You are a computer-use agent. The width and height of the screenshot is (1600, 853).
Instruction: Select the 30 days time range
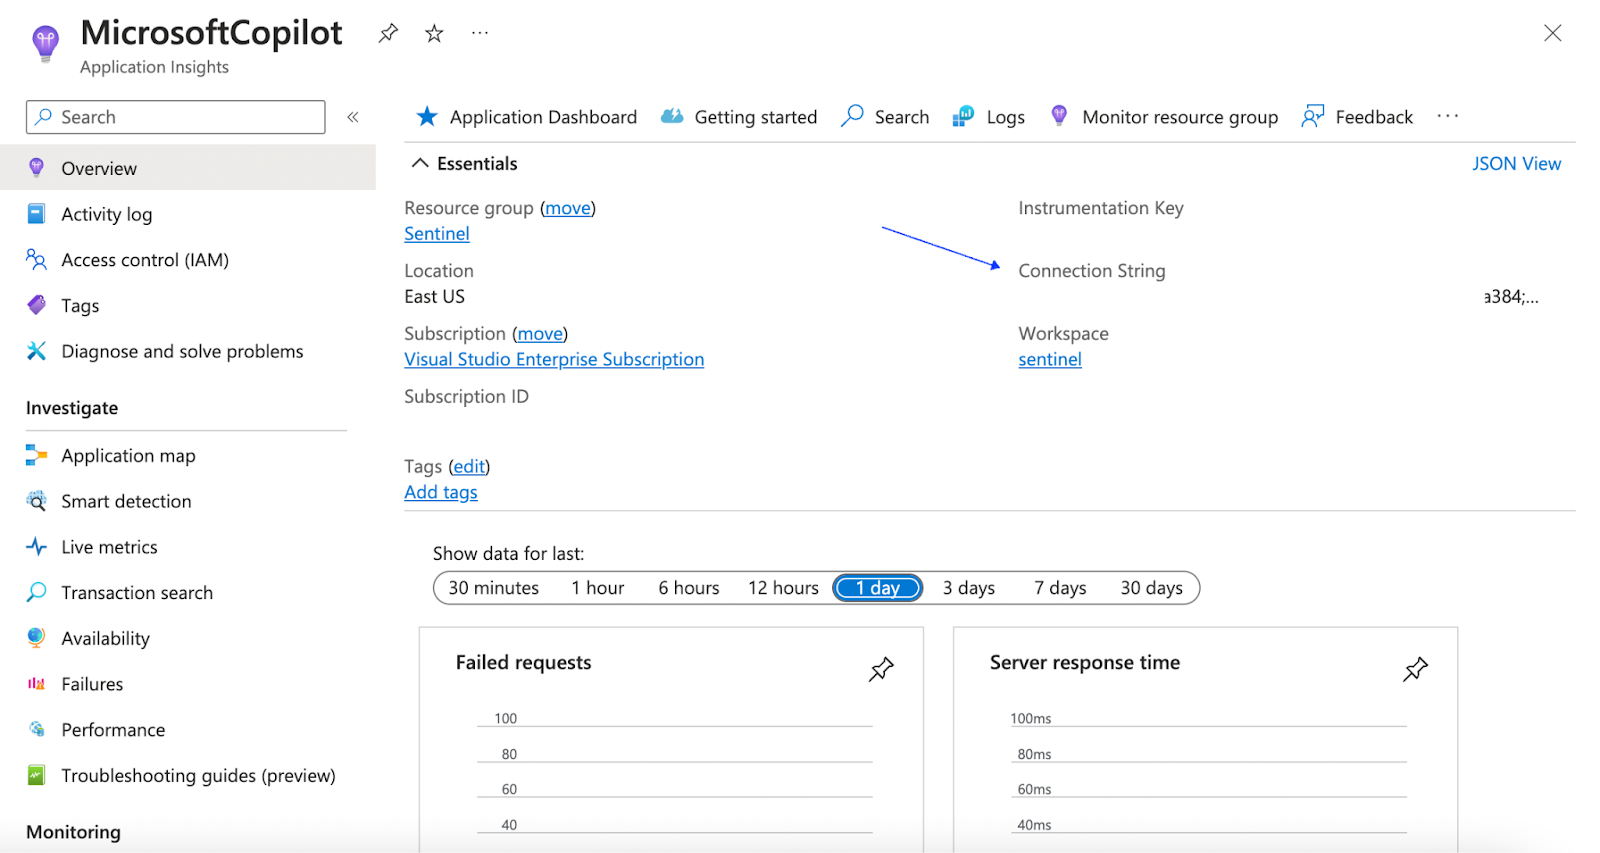pos(1152,588)
